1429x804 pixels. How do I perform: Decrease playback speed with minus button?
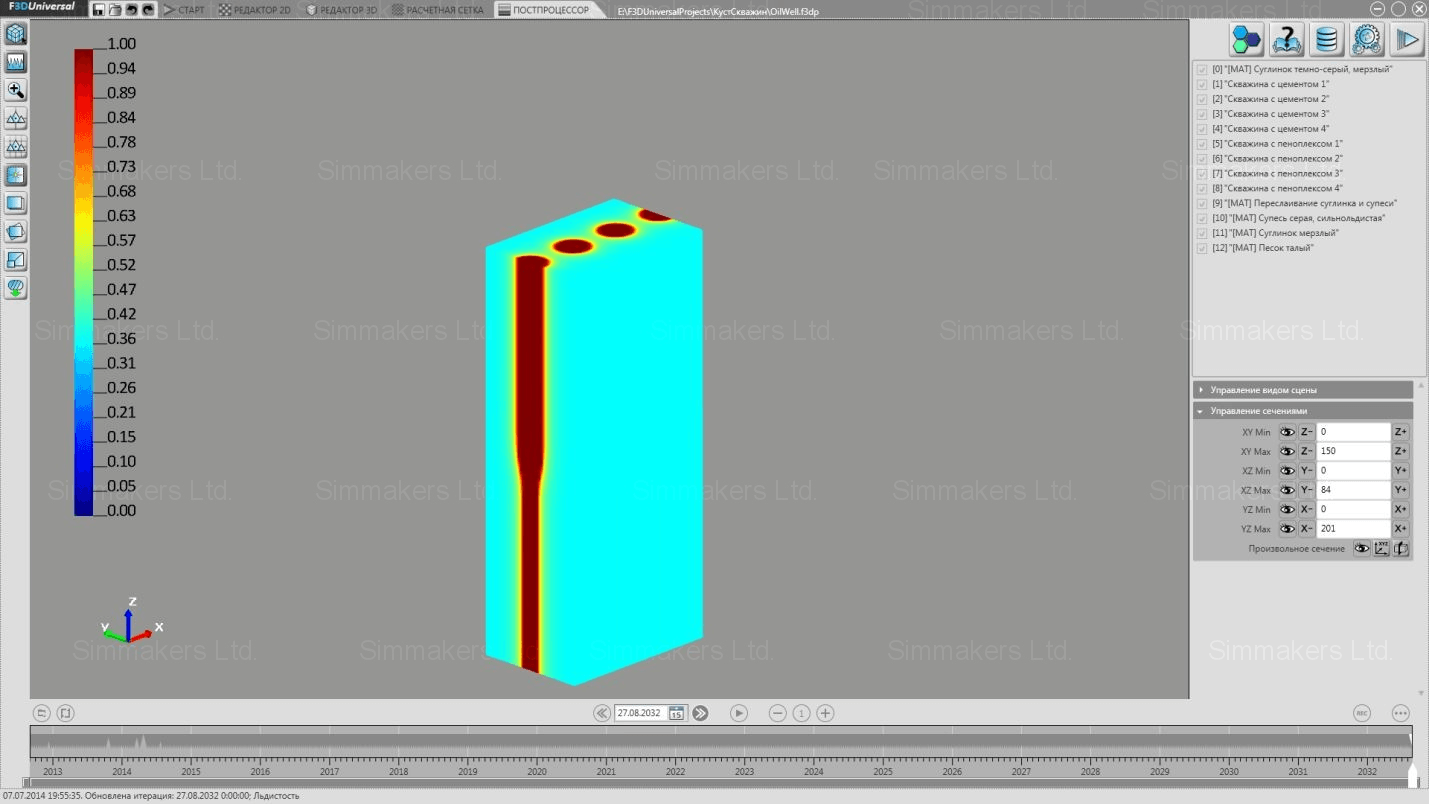777,713
